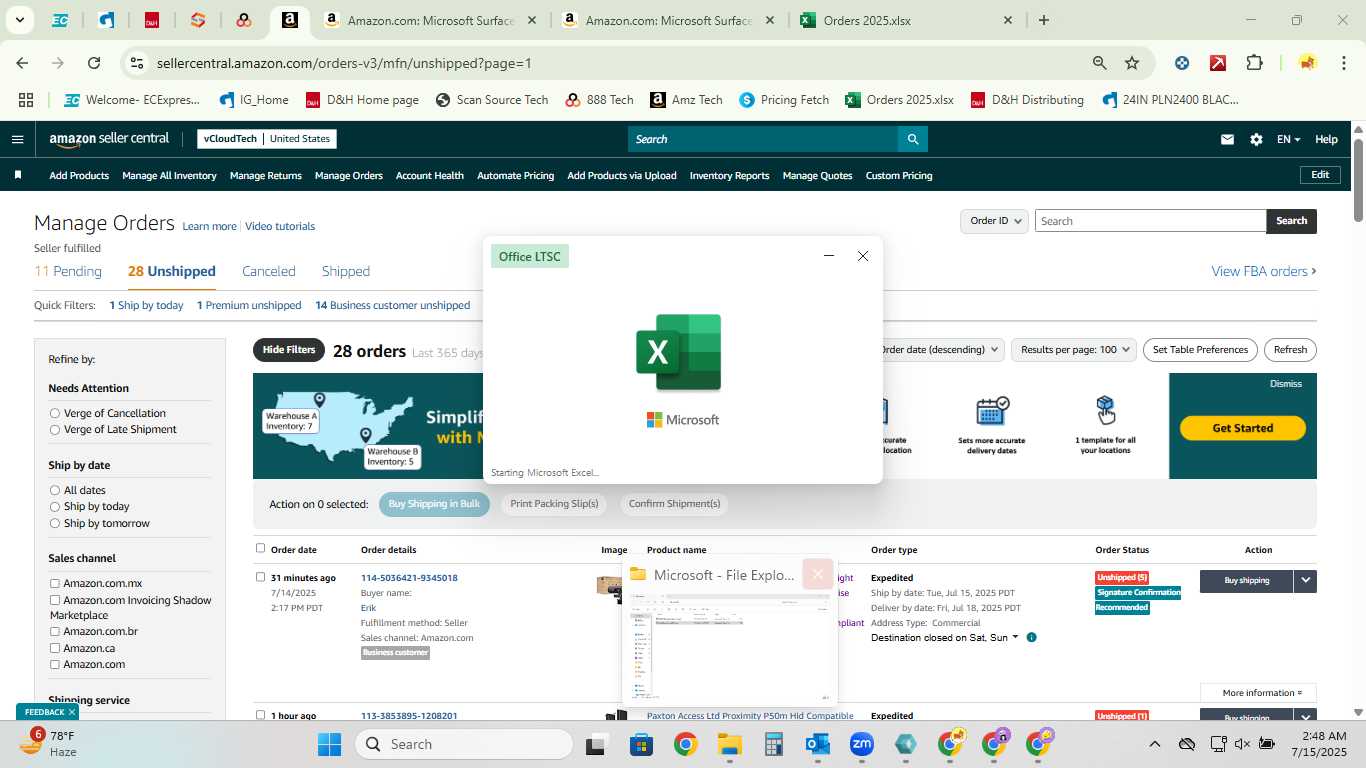This screenshot has width=1366, height=768.
Task: Select the Verge of Late Shipment radio
Action: (x=55, y=429)
